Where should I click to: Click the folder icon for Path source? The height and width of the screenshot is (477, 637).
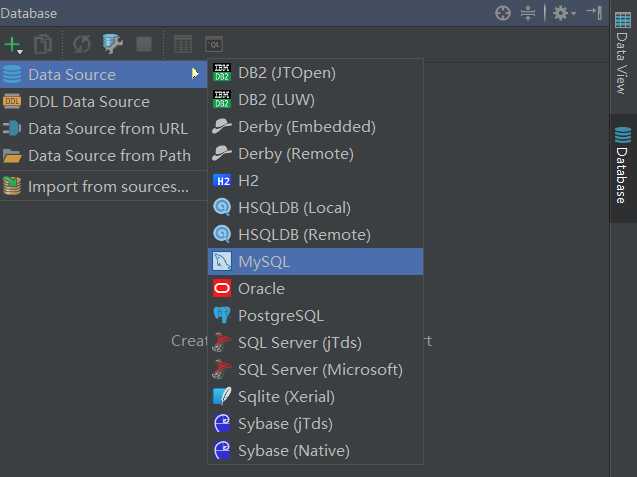coord(12,156)
